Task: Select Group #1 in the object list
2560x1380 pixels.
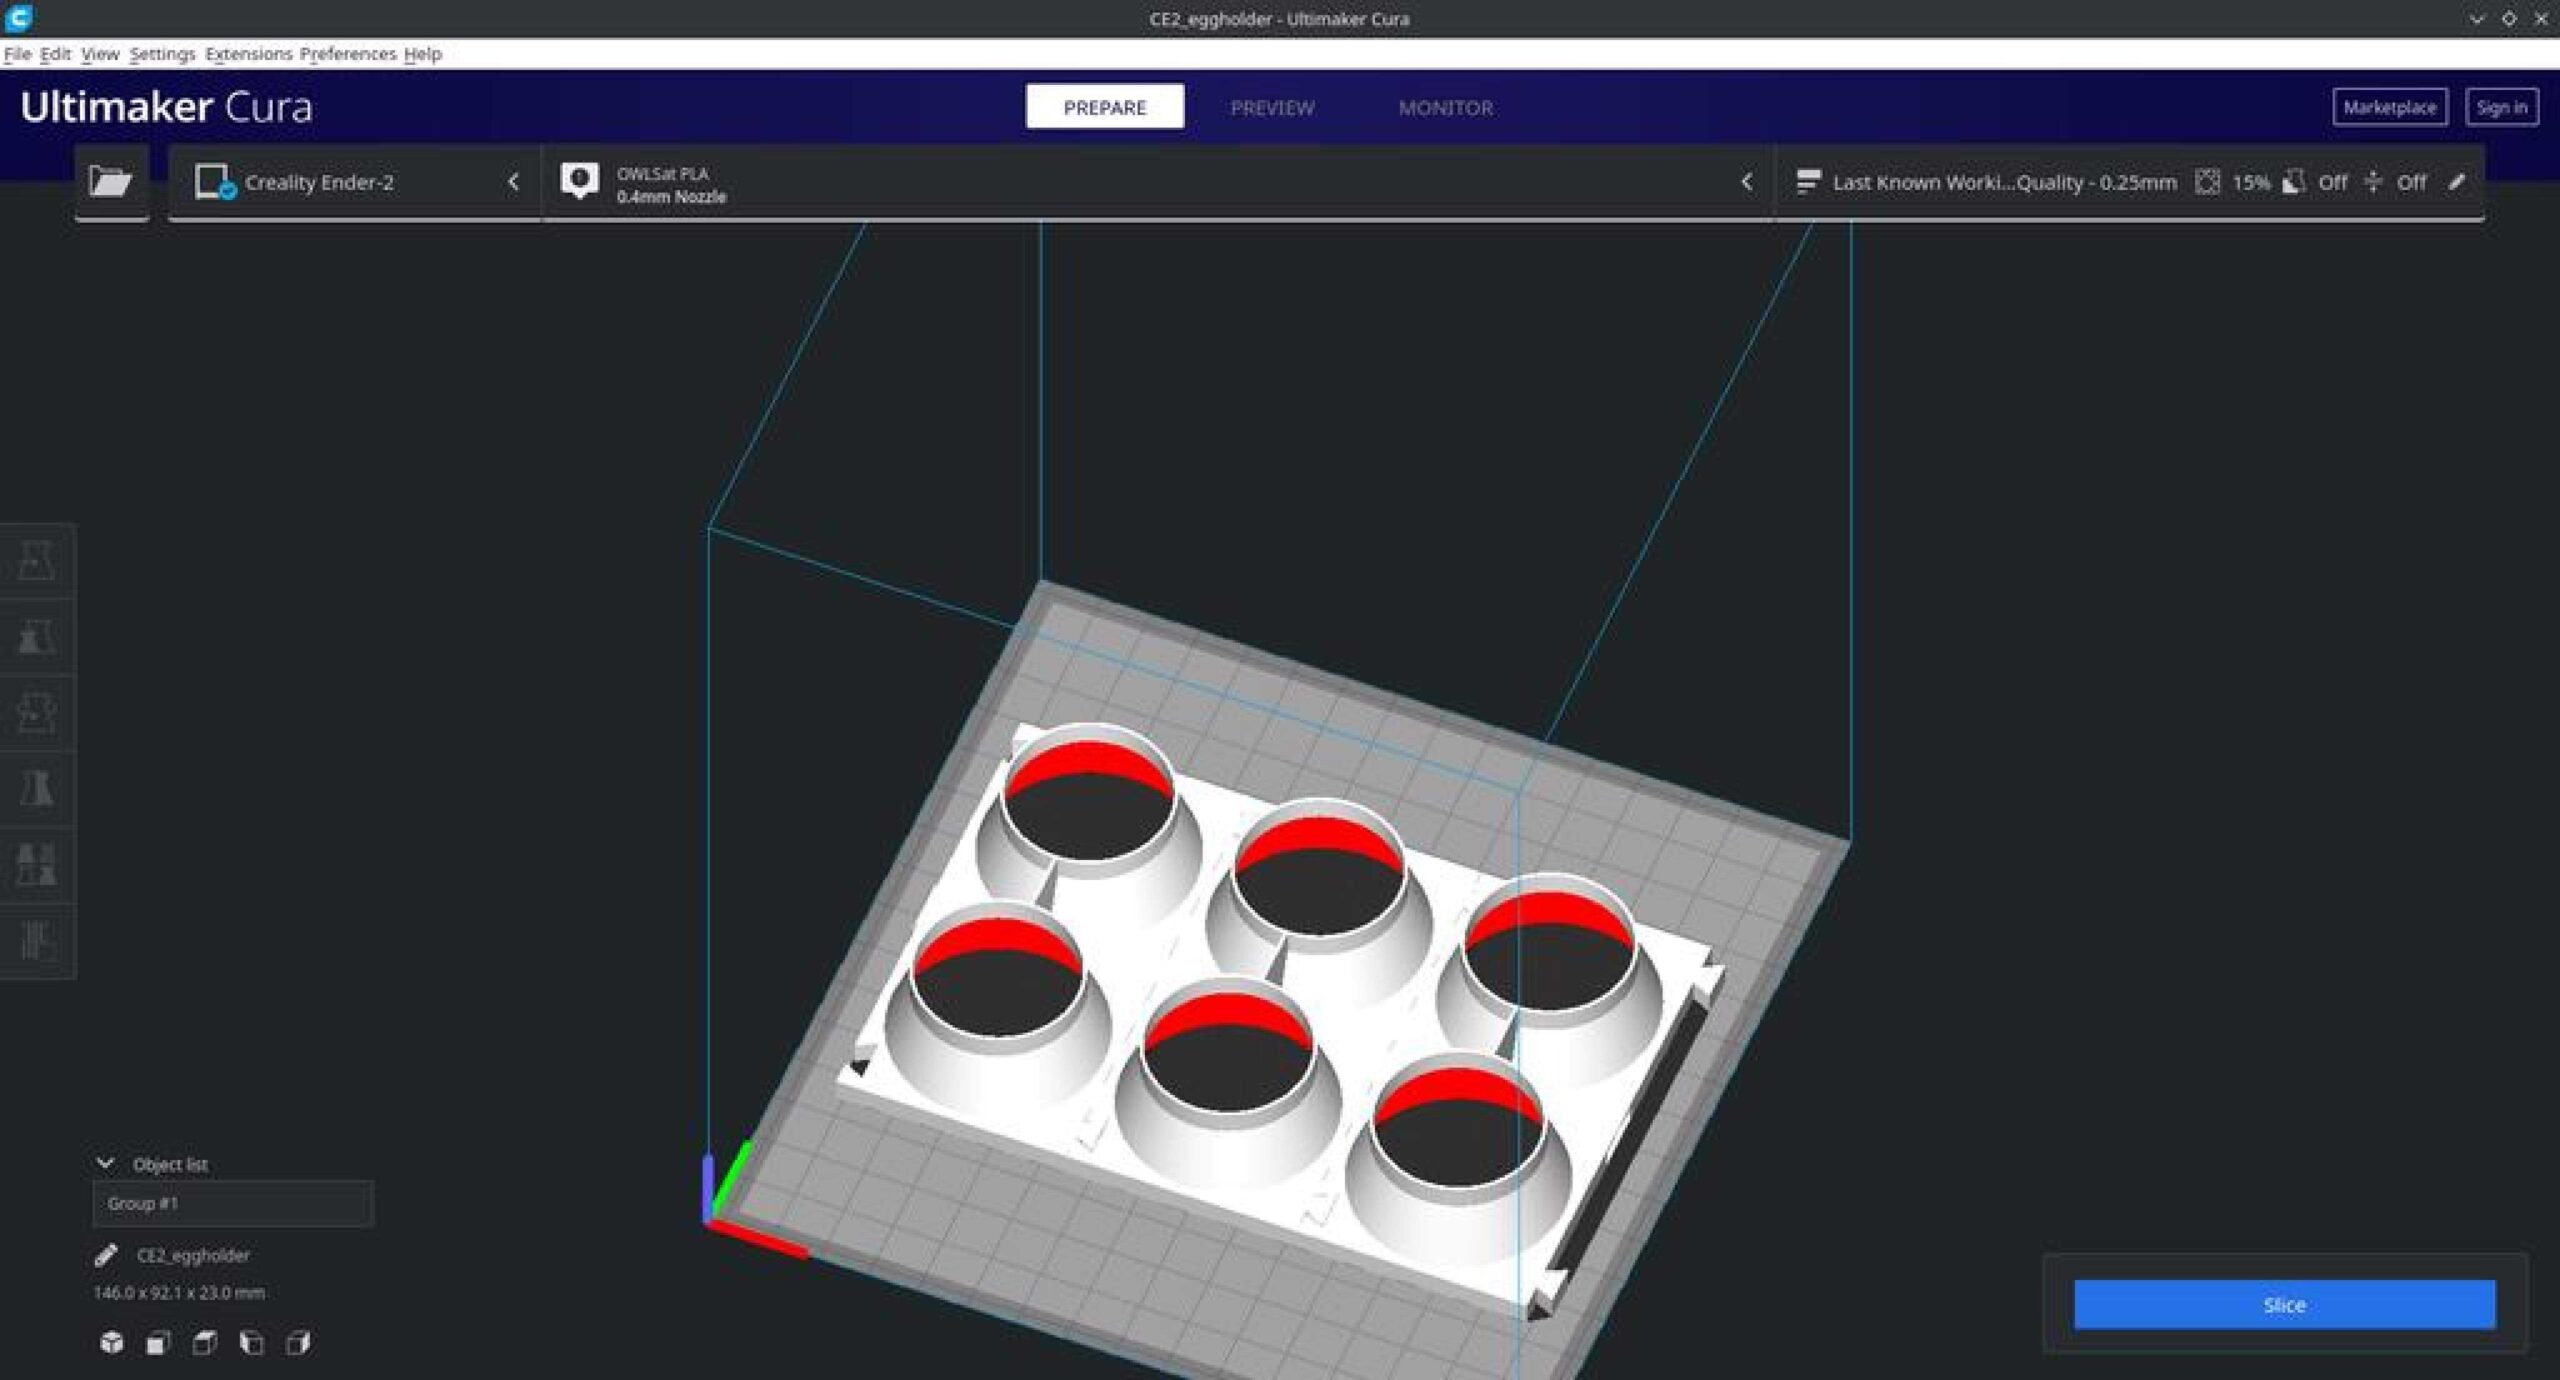Action: 233,1203
